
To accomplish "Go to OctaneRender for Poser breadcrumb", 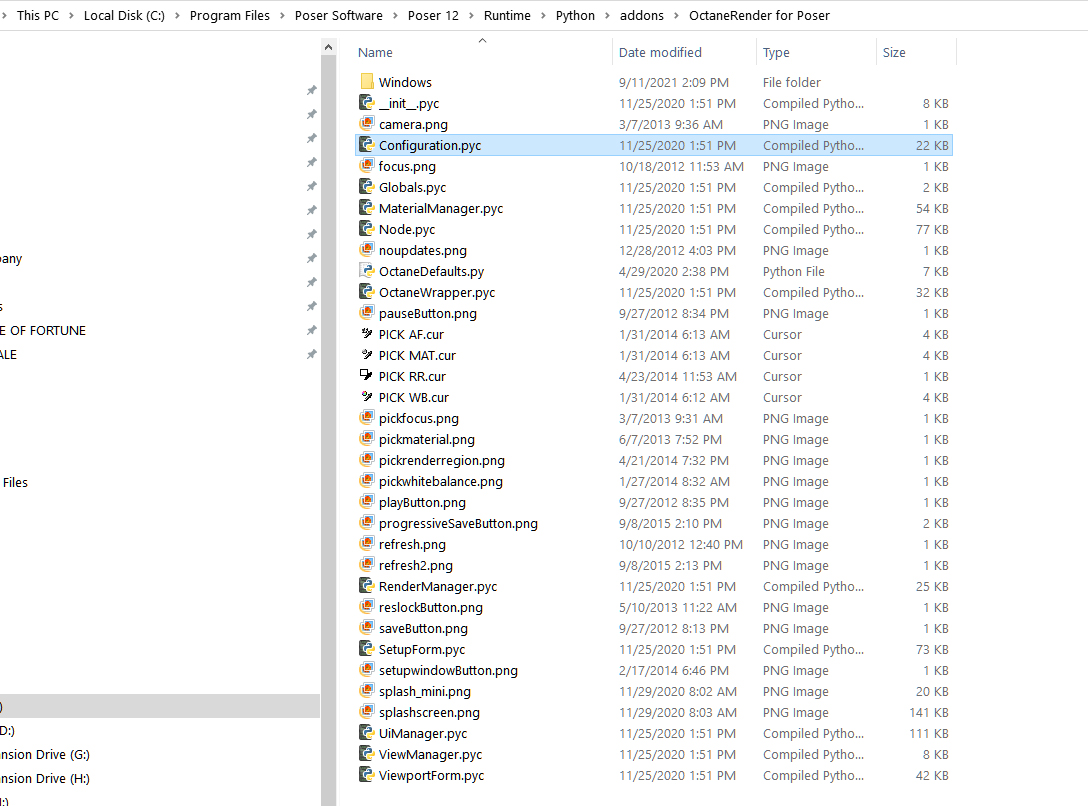I will [x=759, y=15].
